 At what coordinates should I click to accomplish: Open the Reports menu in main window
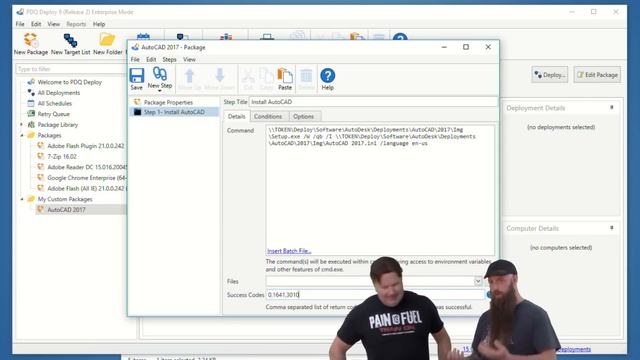coord(76,24)
